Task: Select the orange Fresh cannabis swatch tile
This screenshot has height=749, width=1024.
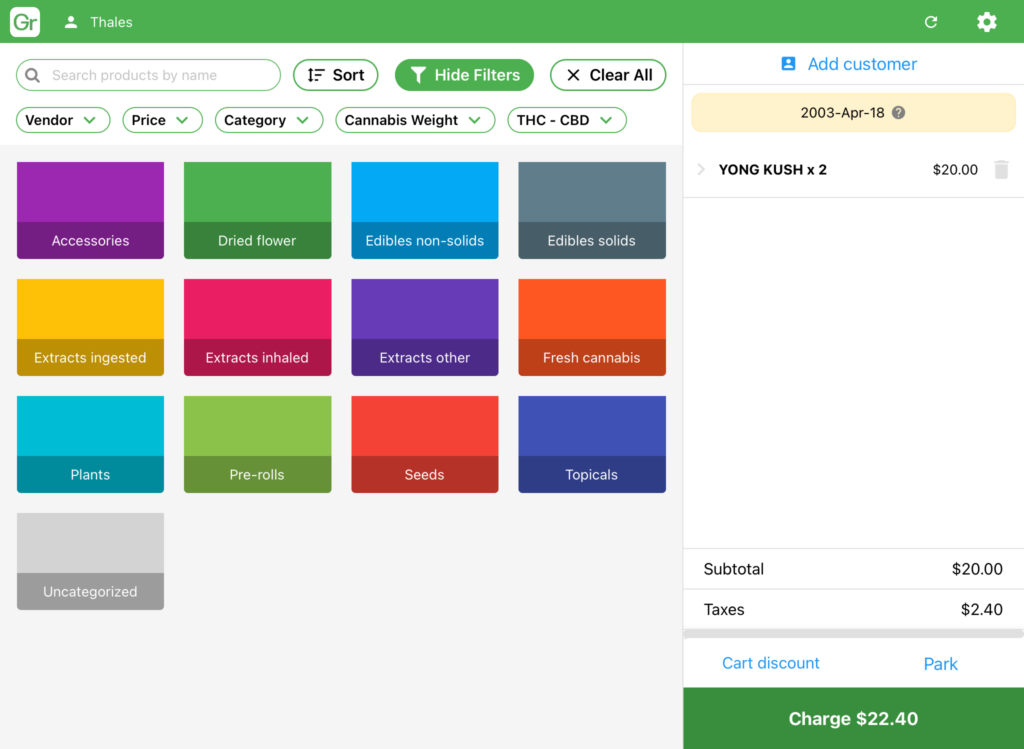Action: pyautogui.click(x=592, y=327)
